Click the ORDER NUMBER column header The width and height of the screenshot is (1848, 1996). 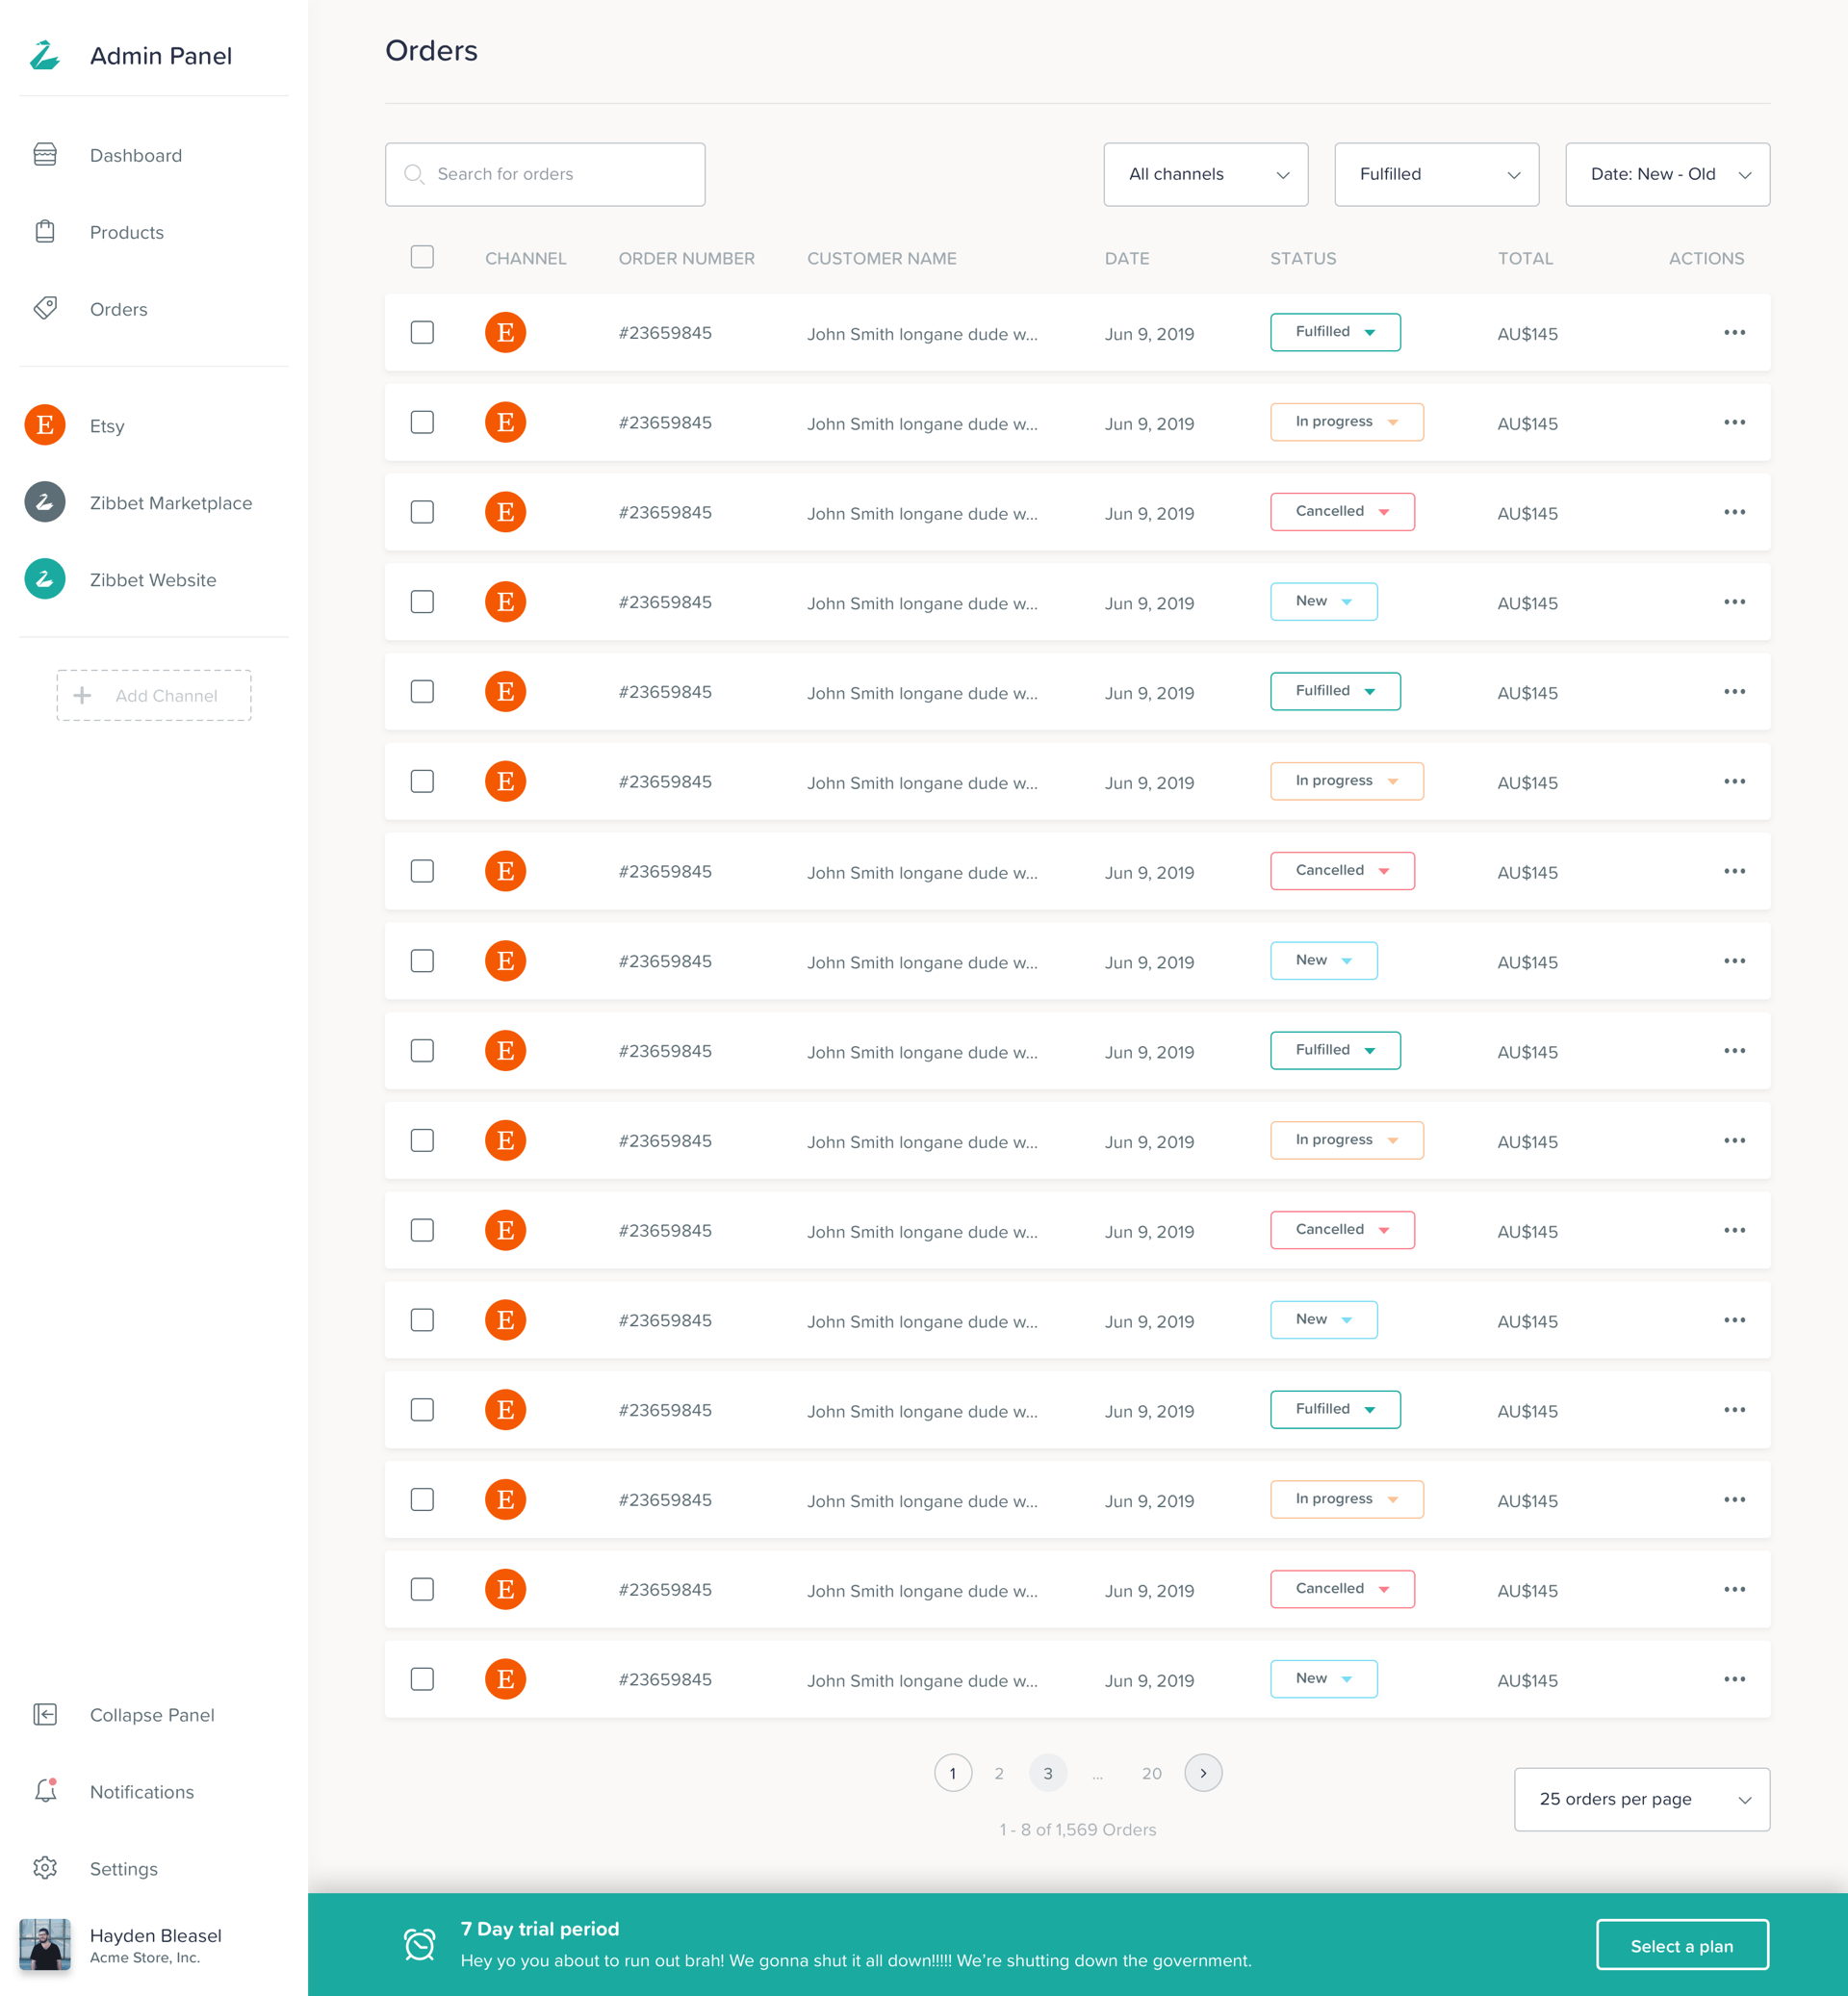(x=687, y=258)
